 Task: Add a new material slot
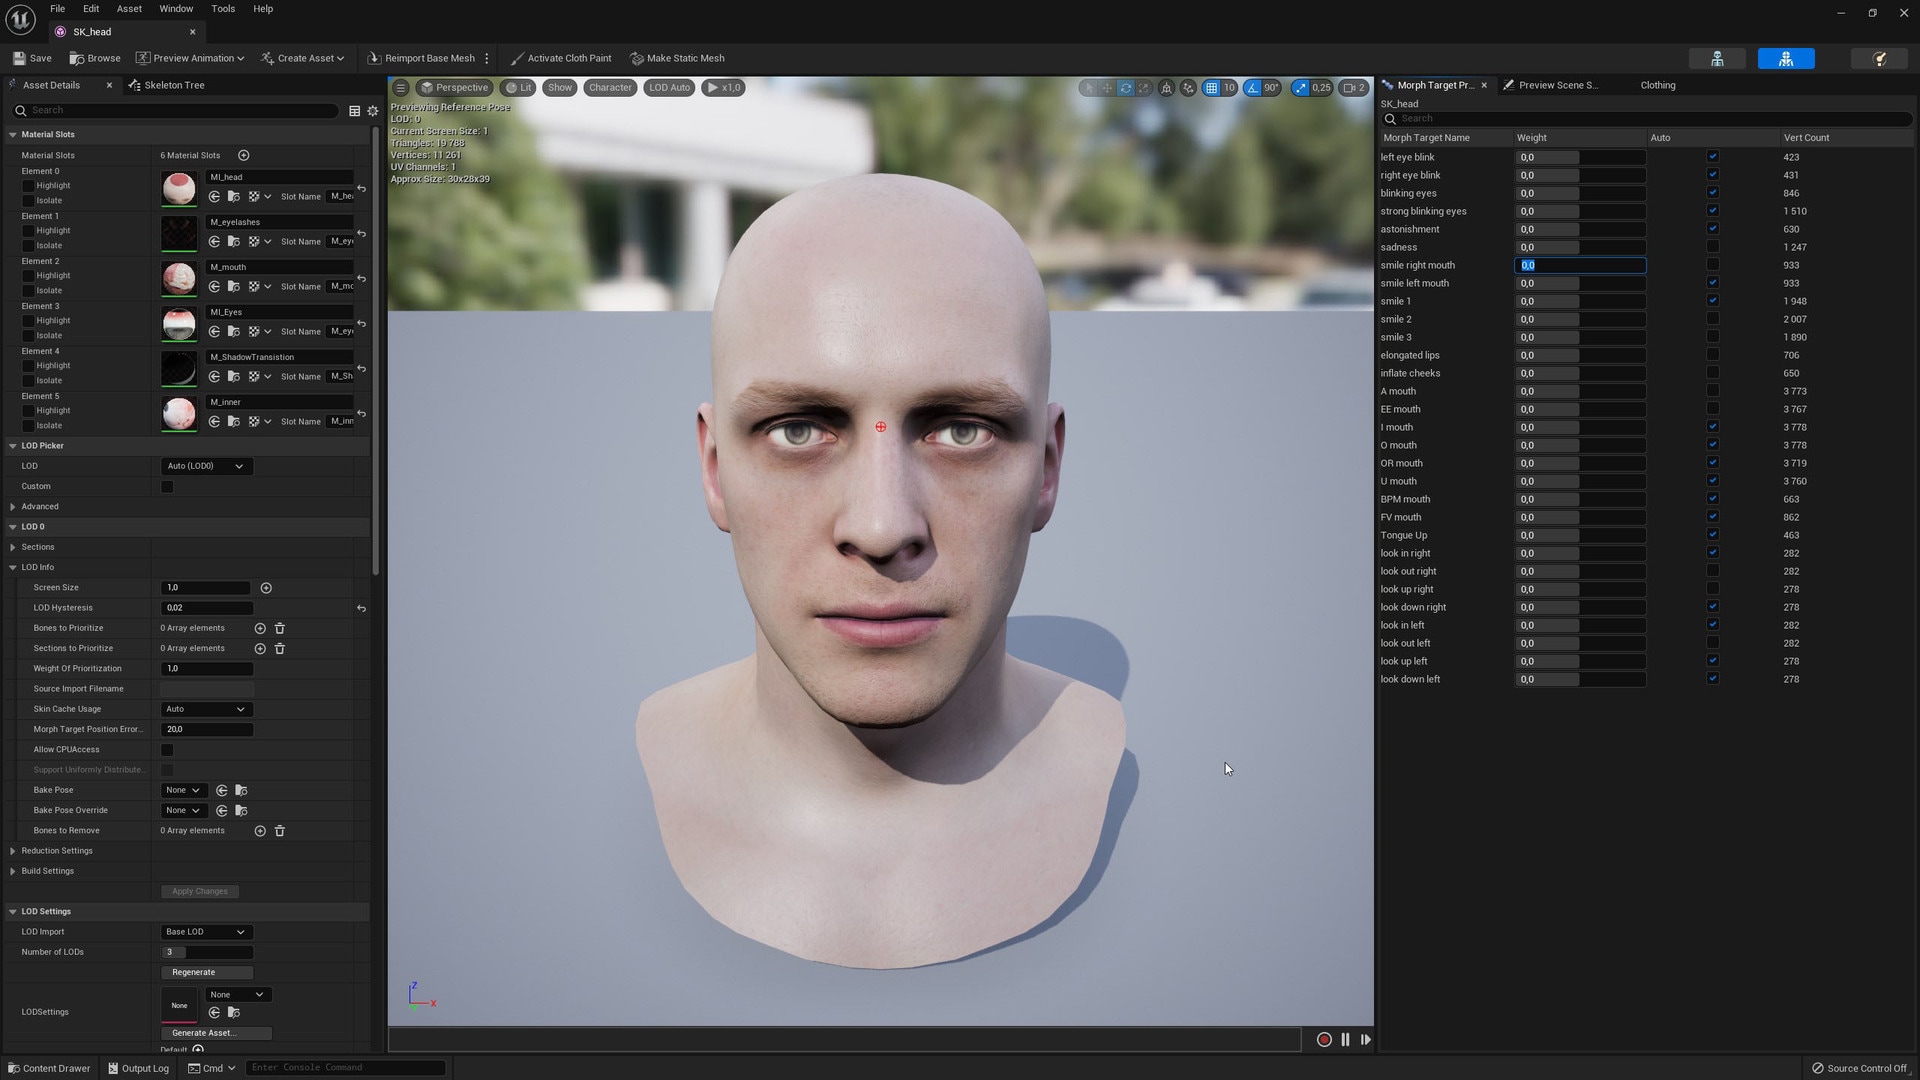pos(243,155)
